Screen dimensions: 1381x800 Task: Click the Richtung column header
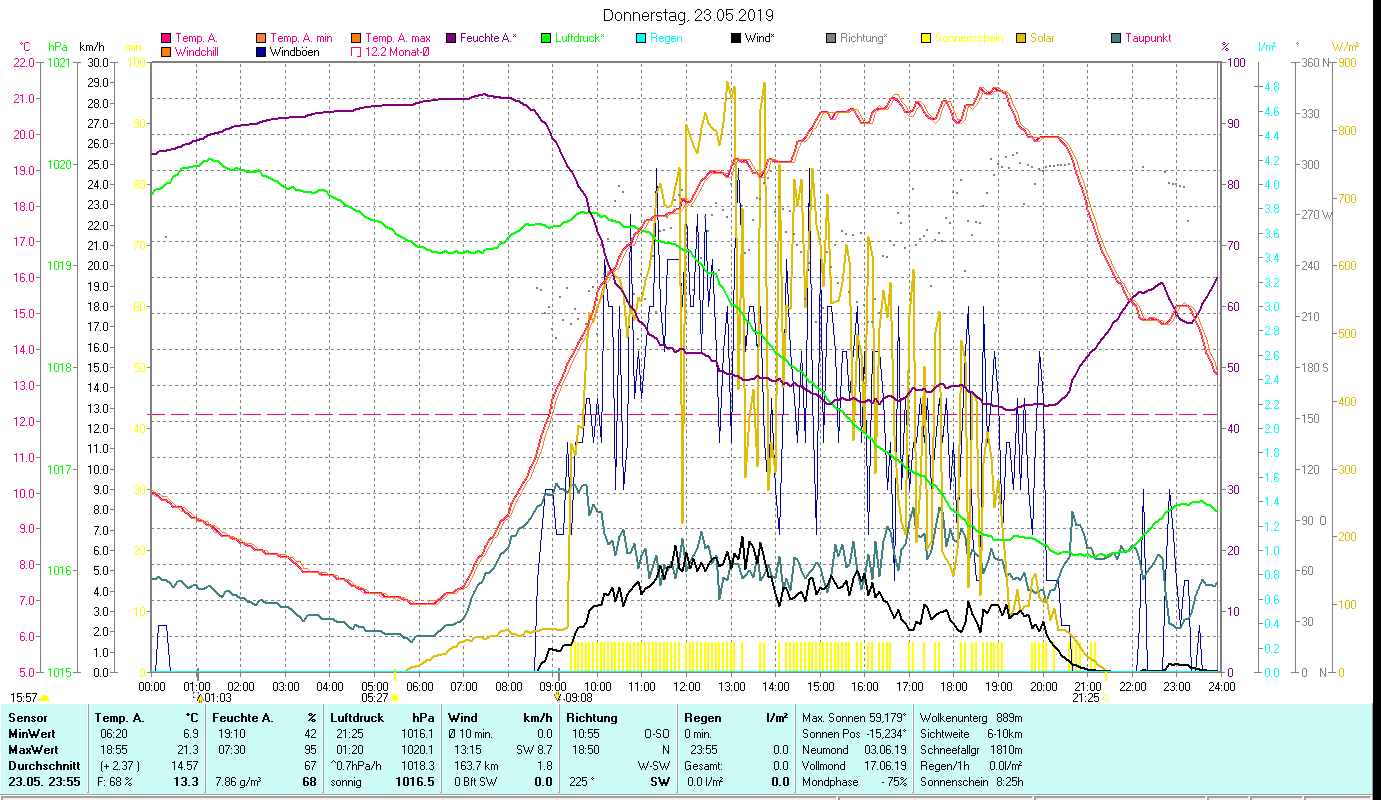pyautogui.click(x=592, y=718)
